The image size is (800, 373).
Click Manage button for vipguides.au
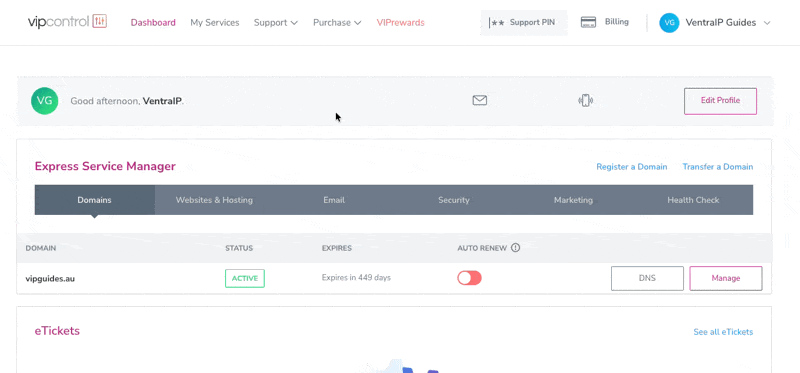coord(726,278)
